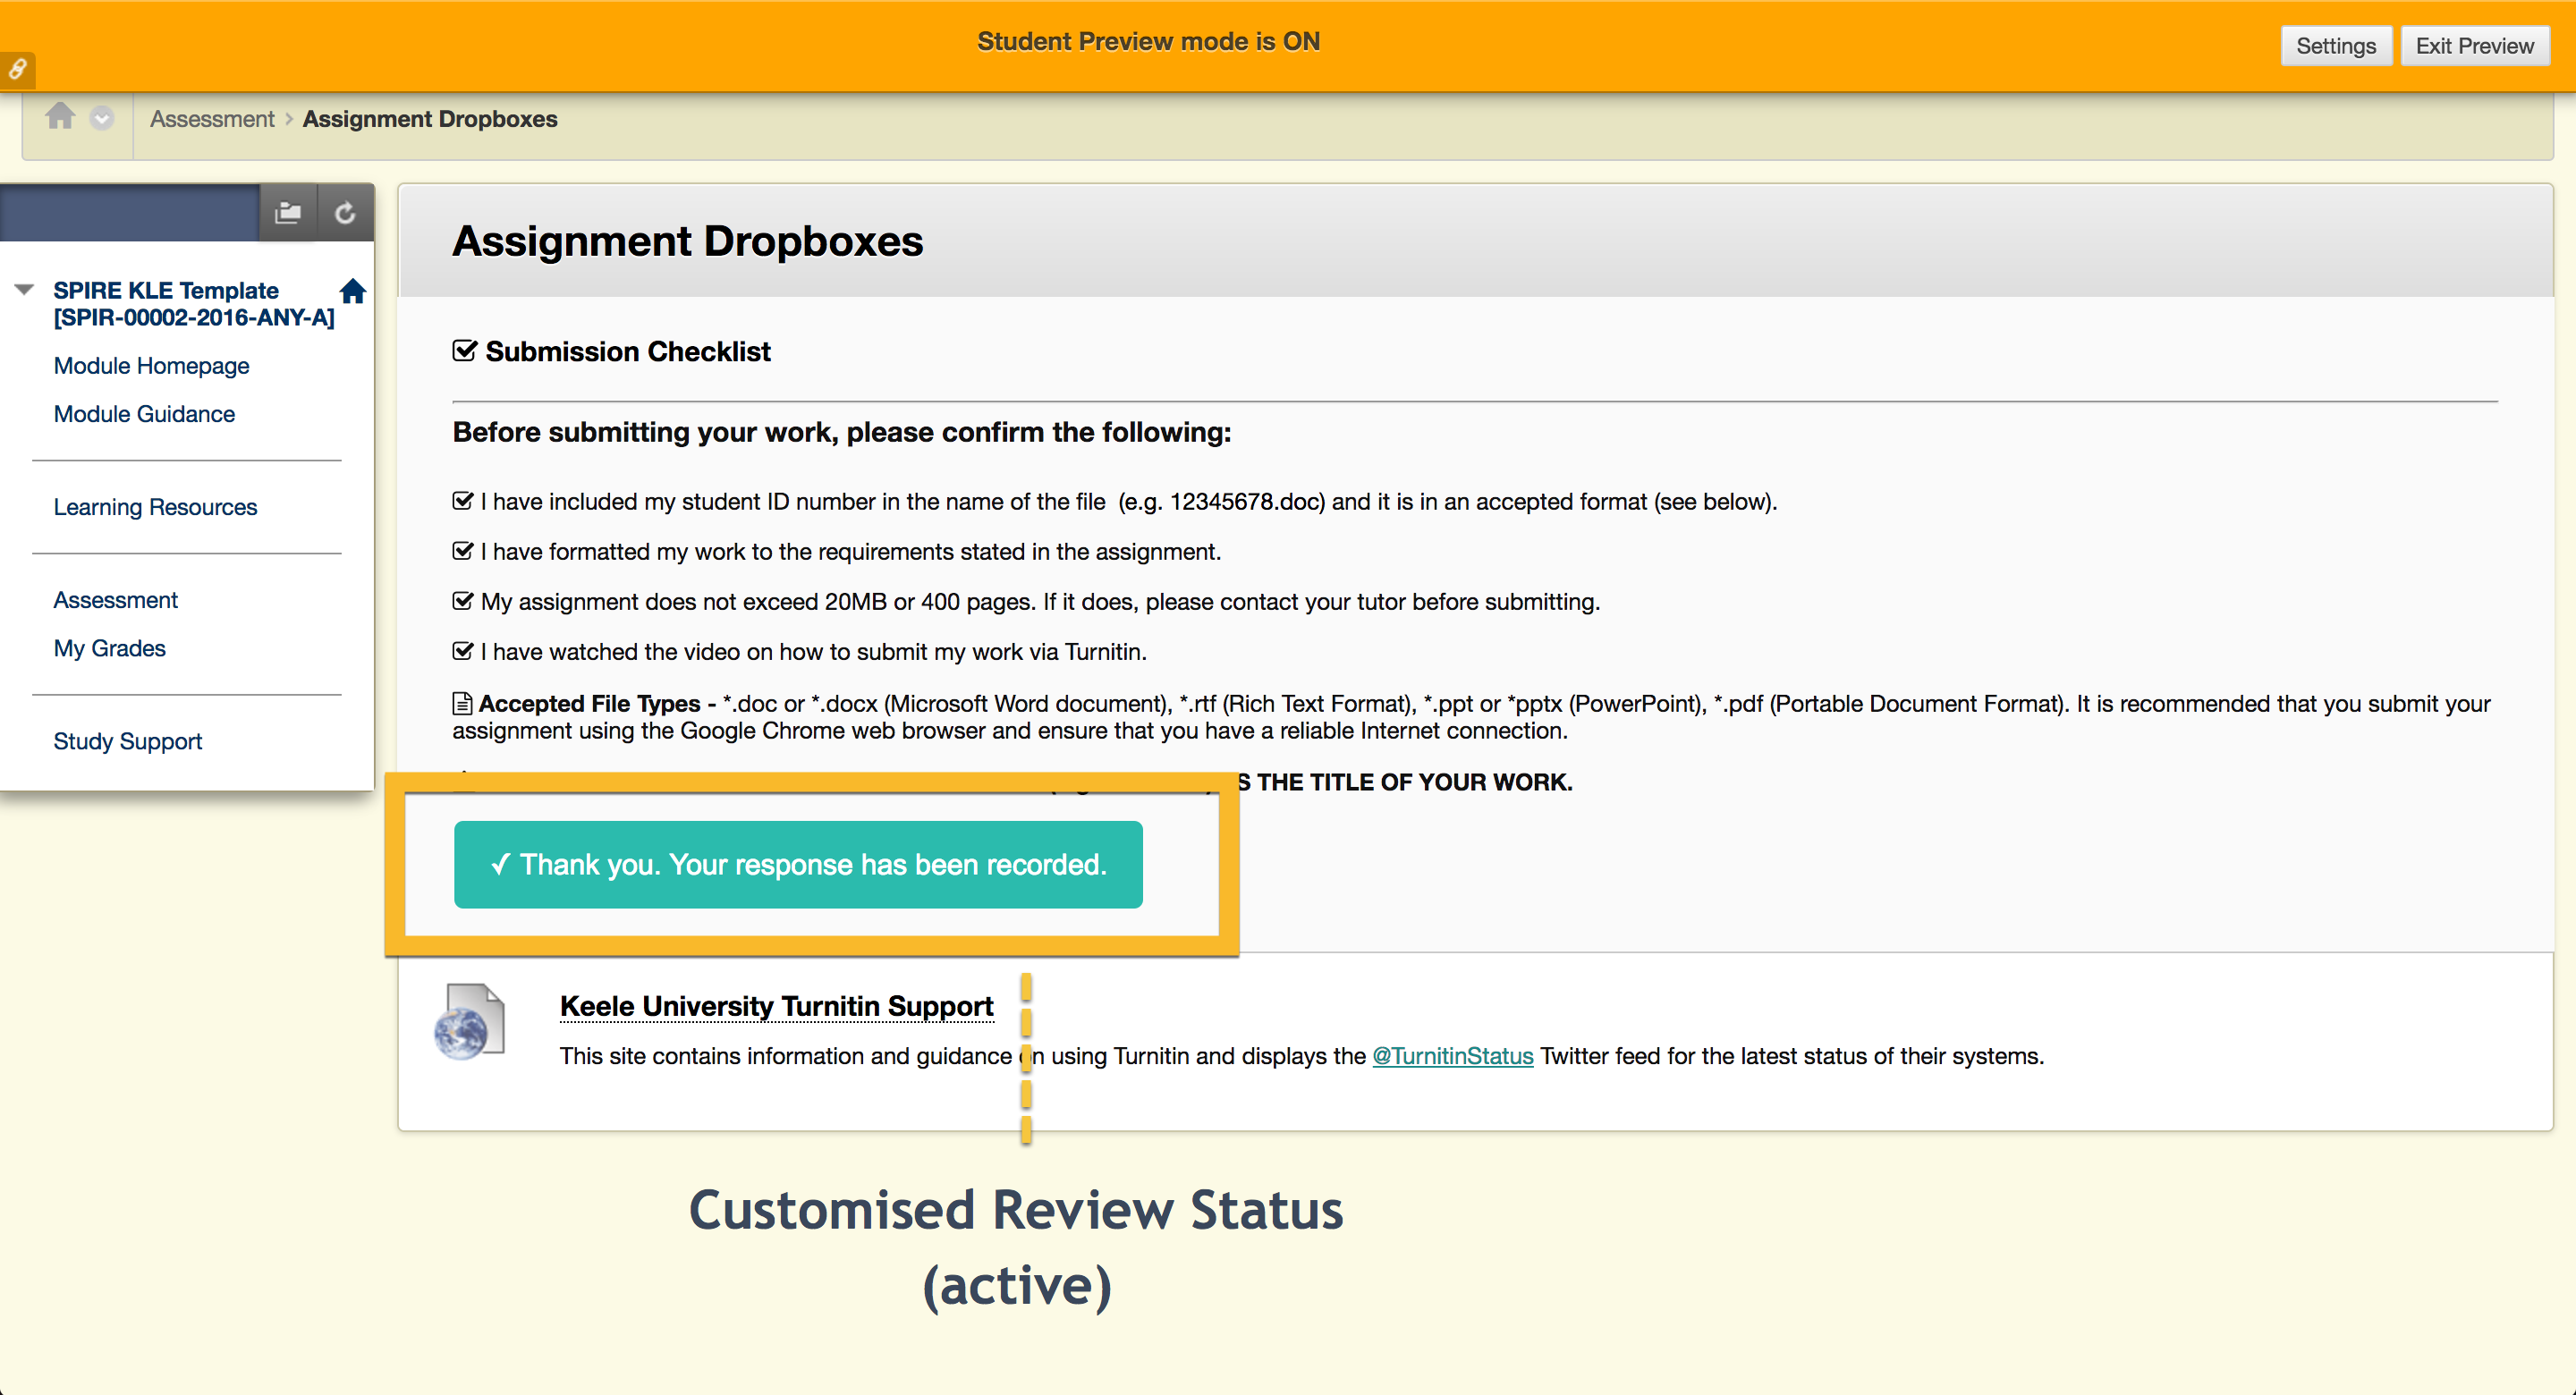The height and width of the screenshot is (1395, 2576).
Task: Click the 'Thank you' response recorded banner
Action: coord(798,865)
